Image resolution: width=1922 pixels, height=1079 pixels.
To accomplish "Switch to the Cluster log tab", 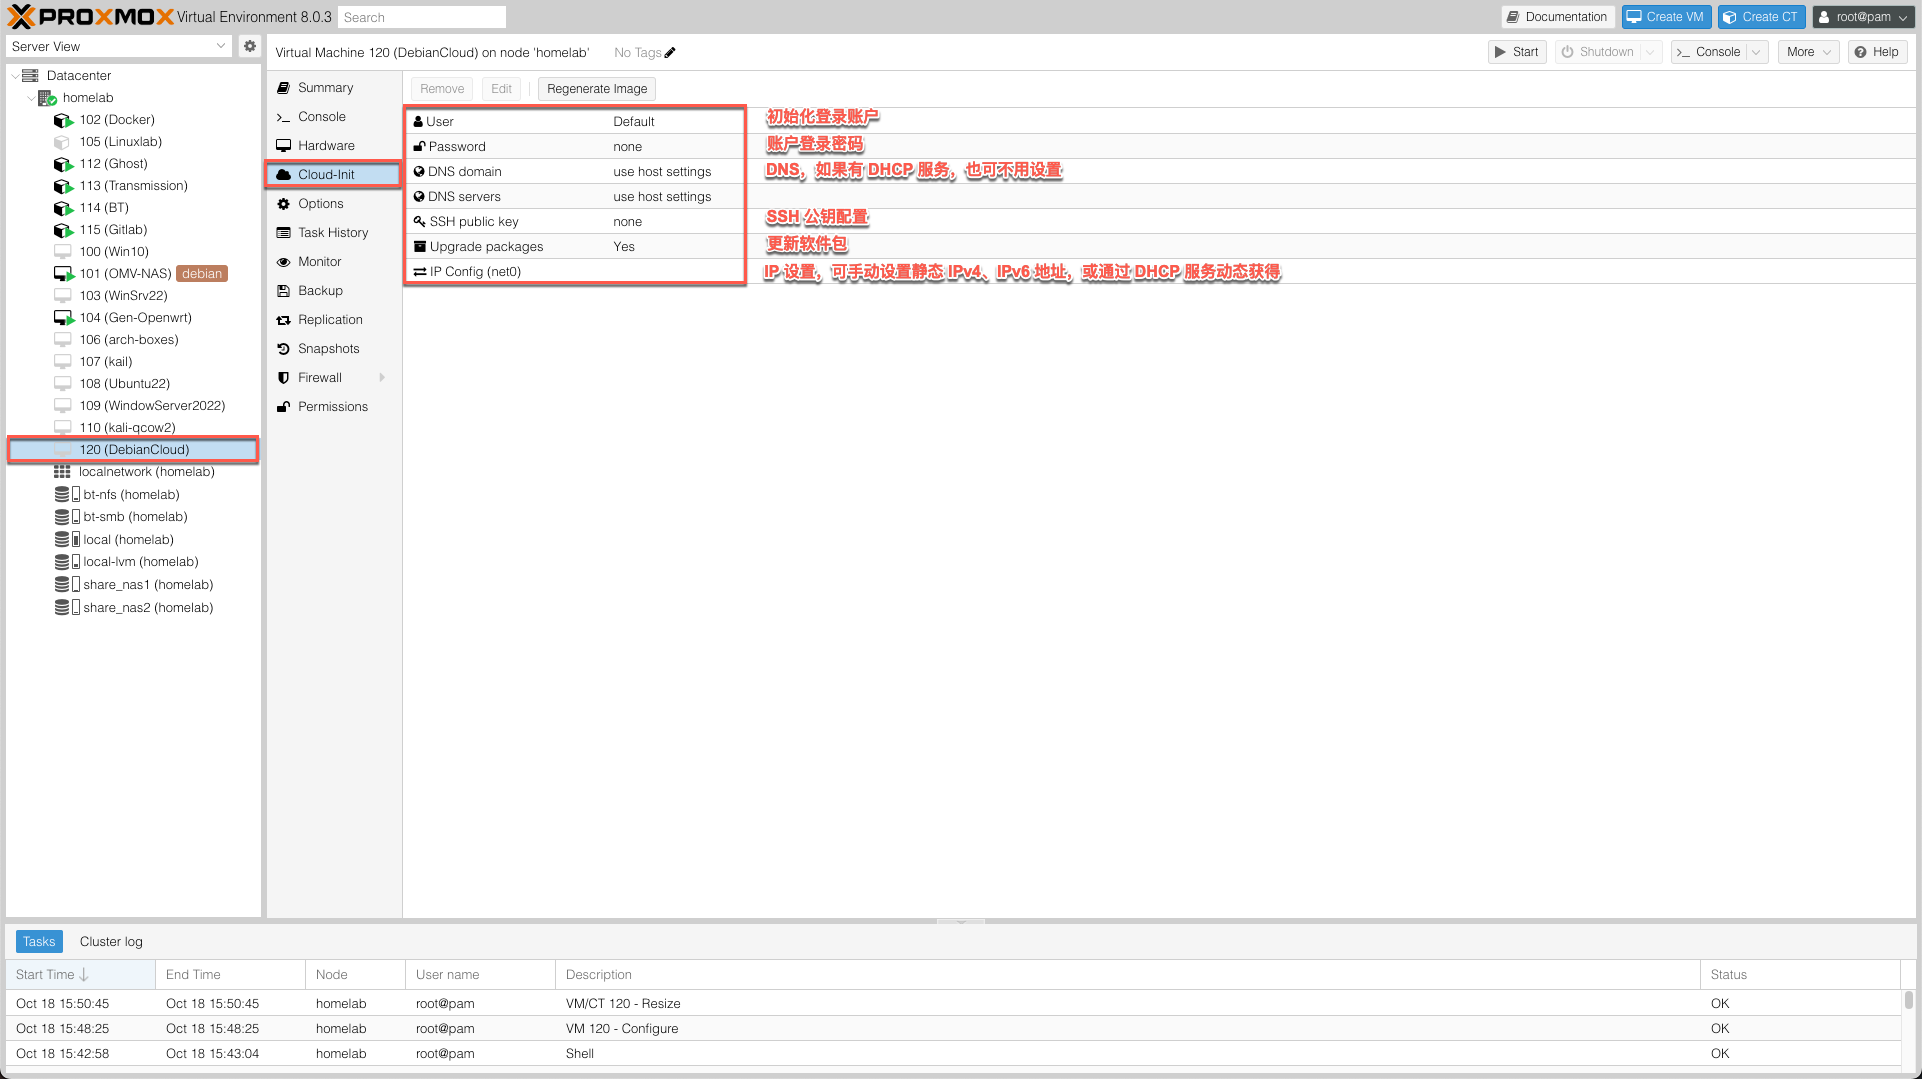I will click(110, 941).
